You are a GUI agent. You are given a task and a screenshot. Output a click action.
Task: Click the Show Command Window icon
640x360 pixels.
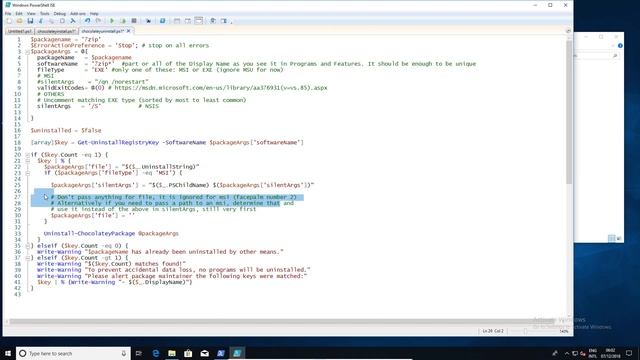213,20
